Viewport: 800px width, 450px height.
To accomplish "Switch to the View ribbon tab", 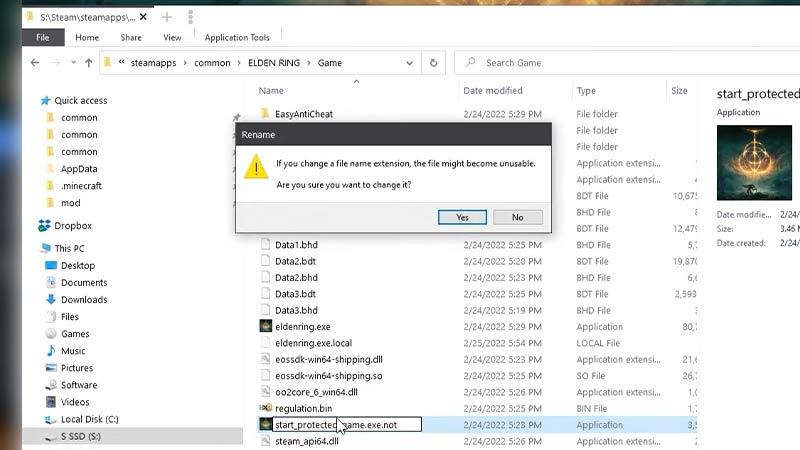I will [172, 38].
